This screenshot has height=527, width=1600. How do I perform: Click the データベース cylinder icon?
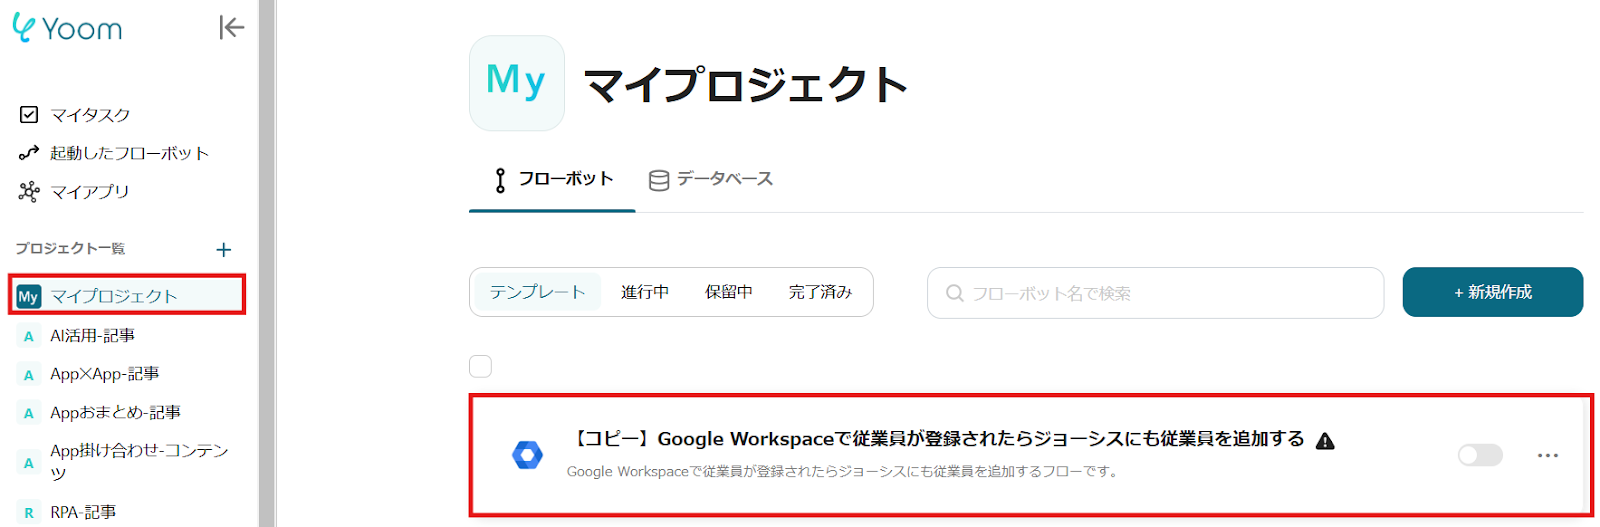pyautogui.click(x=659, y=180)
